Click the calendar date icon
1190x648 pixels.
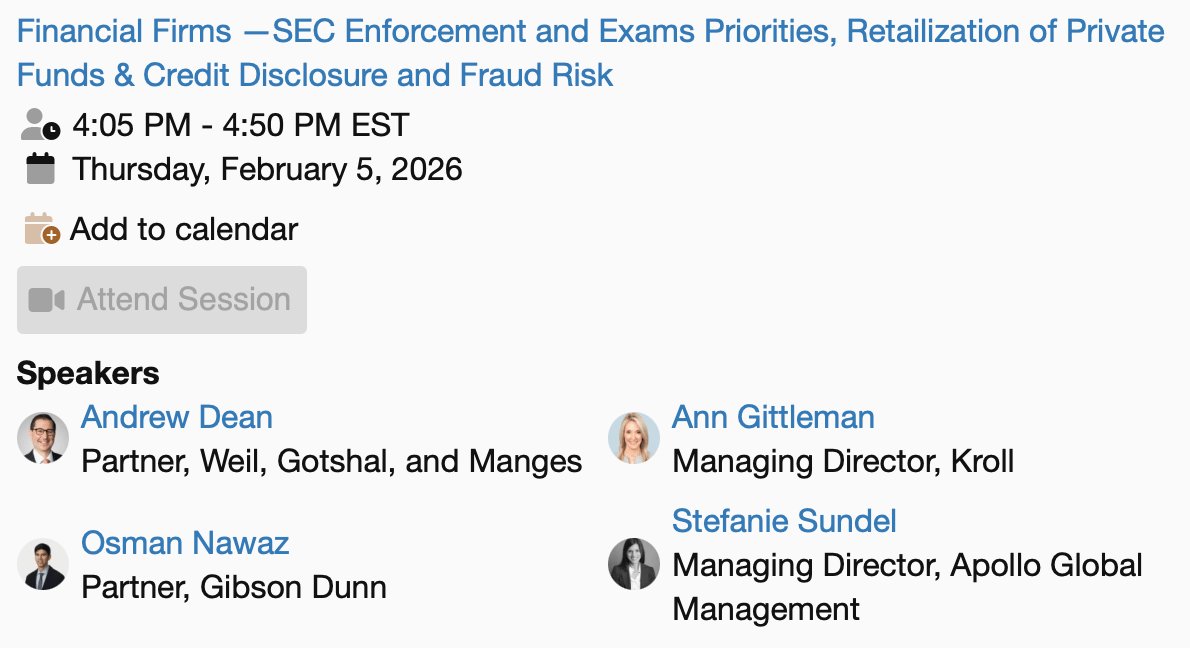(x=40, y=168)
